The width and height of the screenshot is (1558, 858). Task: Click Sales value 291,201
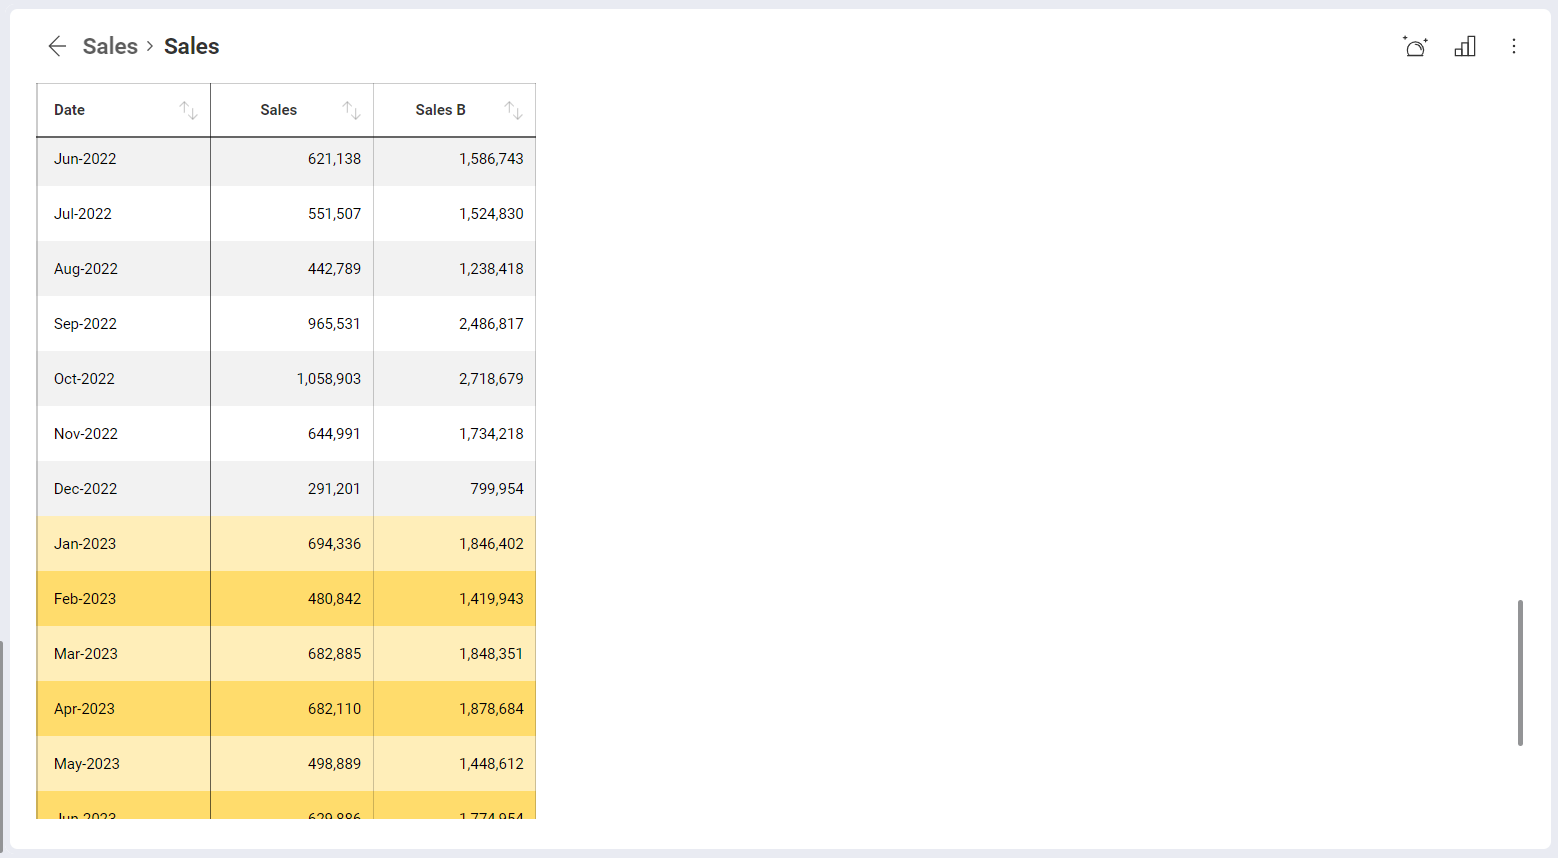[334, 489]
